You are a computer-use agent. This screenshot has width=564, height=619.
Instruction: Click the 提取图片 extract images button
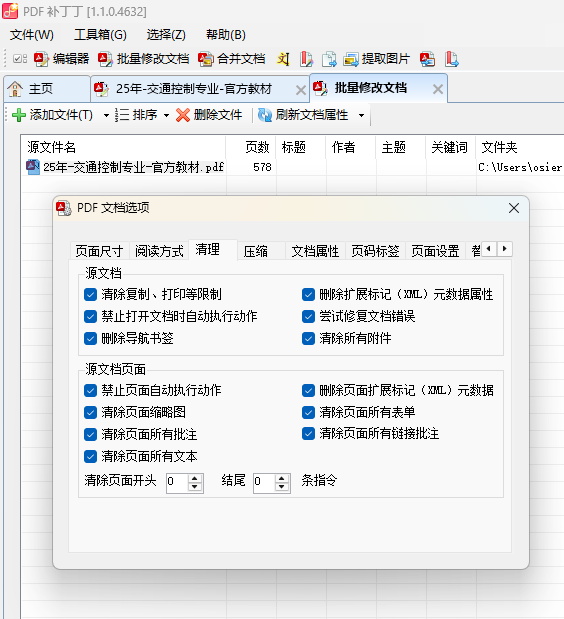click(376, 59)
